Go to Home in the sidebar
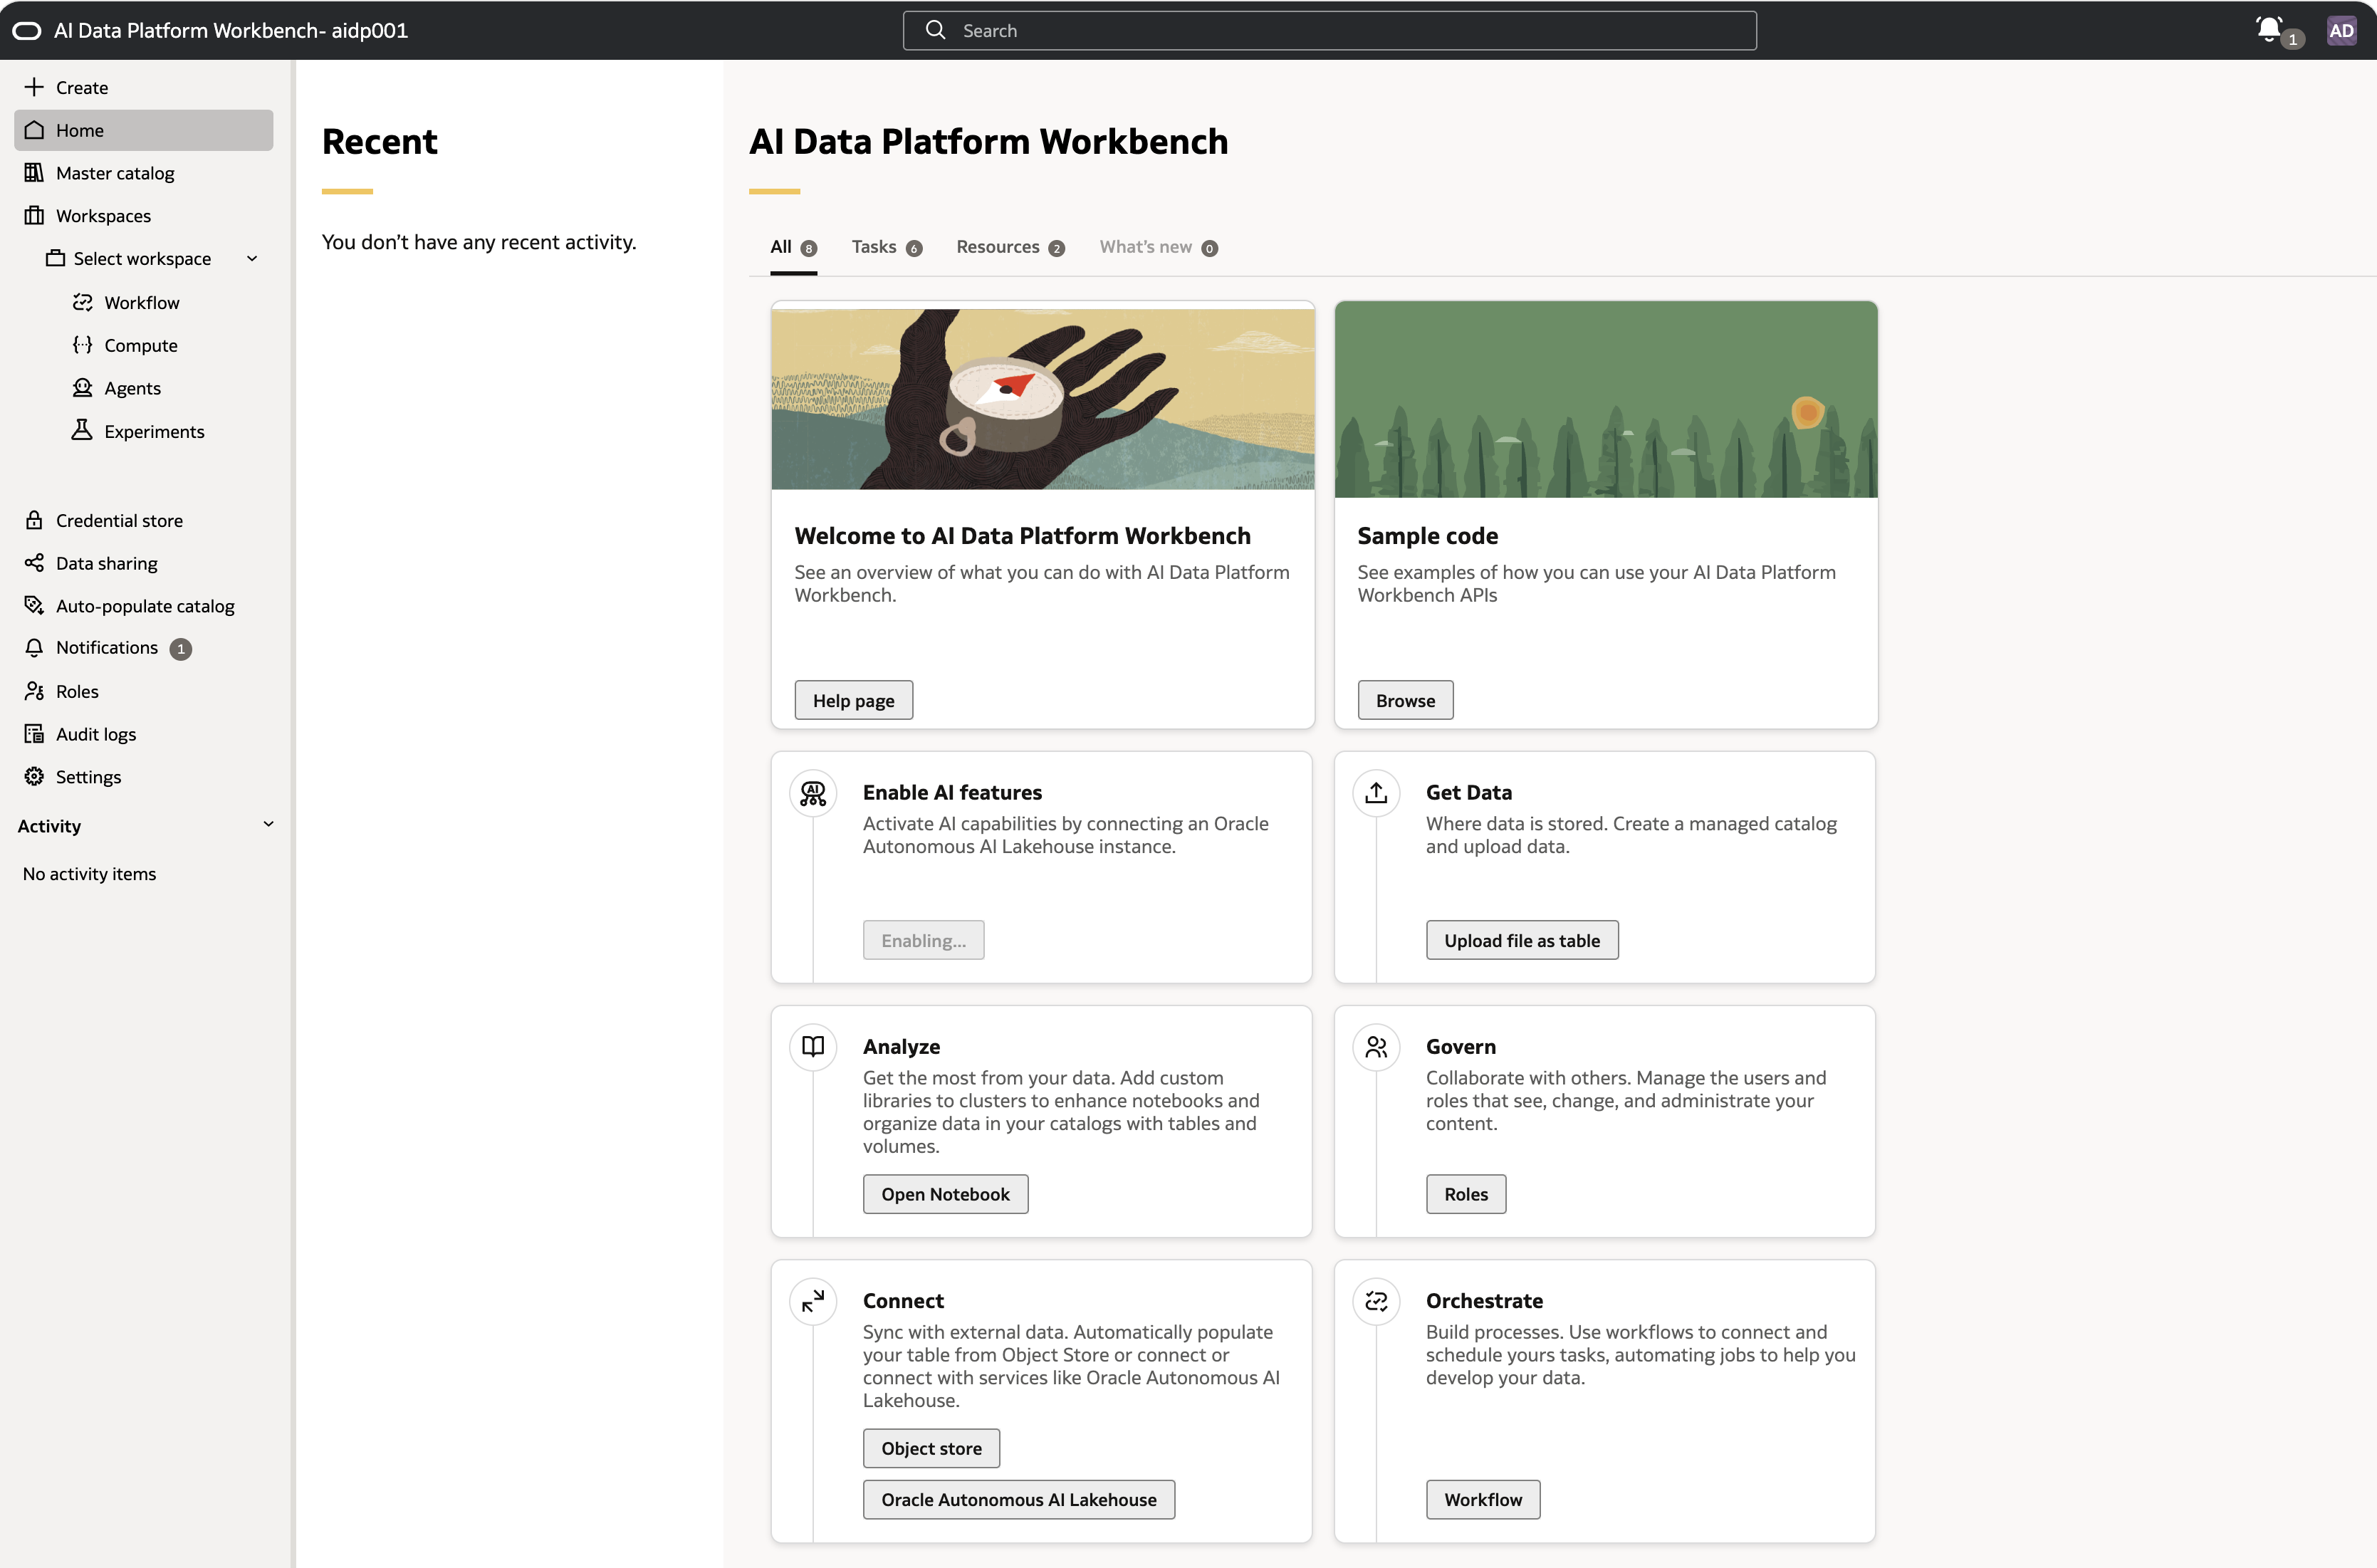The height and width of the screenshot is (1568, 2377). [143, 130]
